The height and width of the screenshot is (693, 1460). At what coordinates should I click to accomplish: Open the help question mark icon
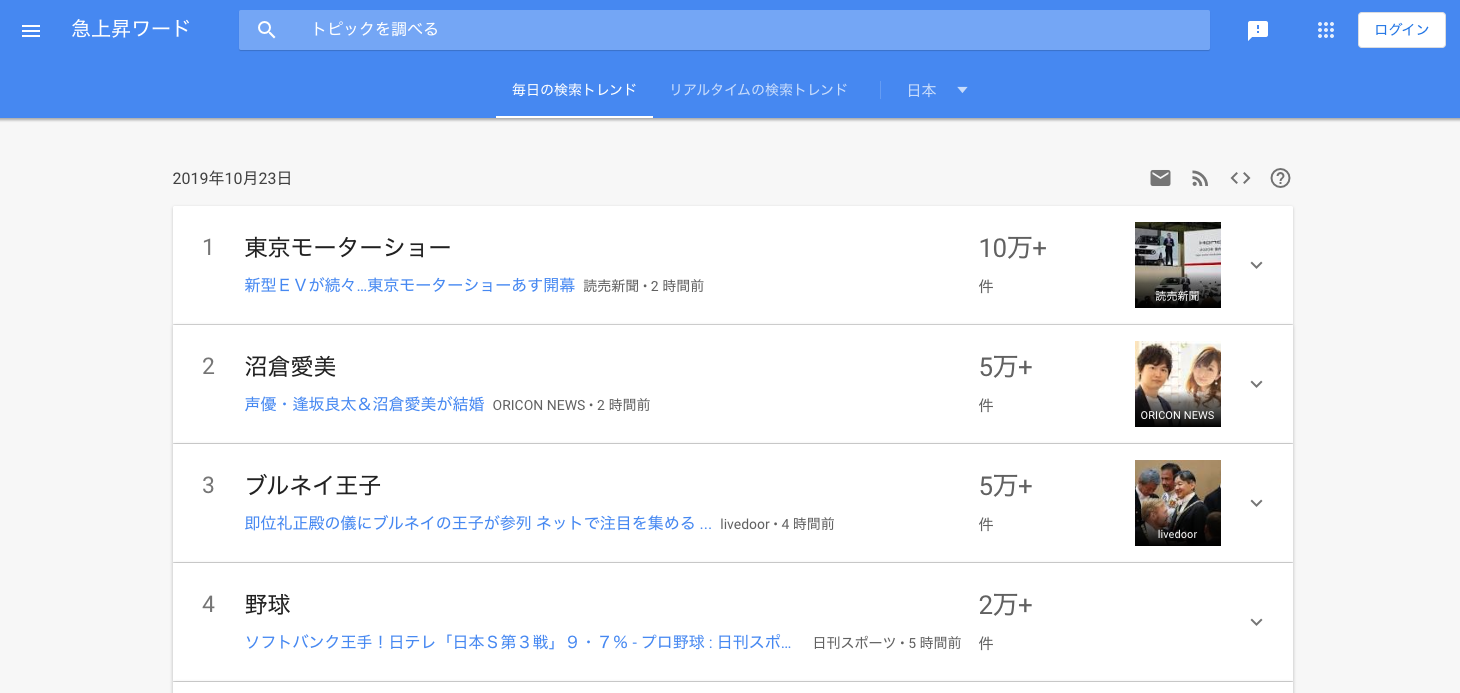1280,178
